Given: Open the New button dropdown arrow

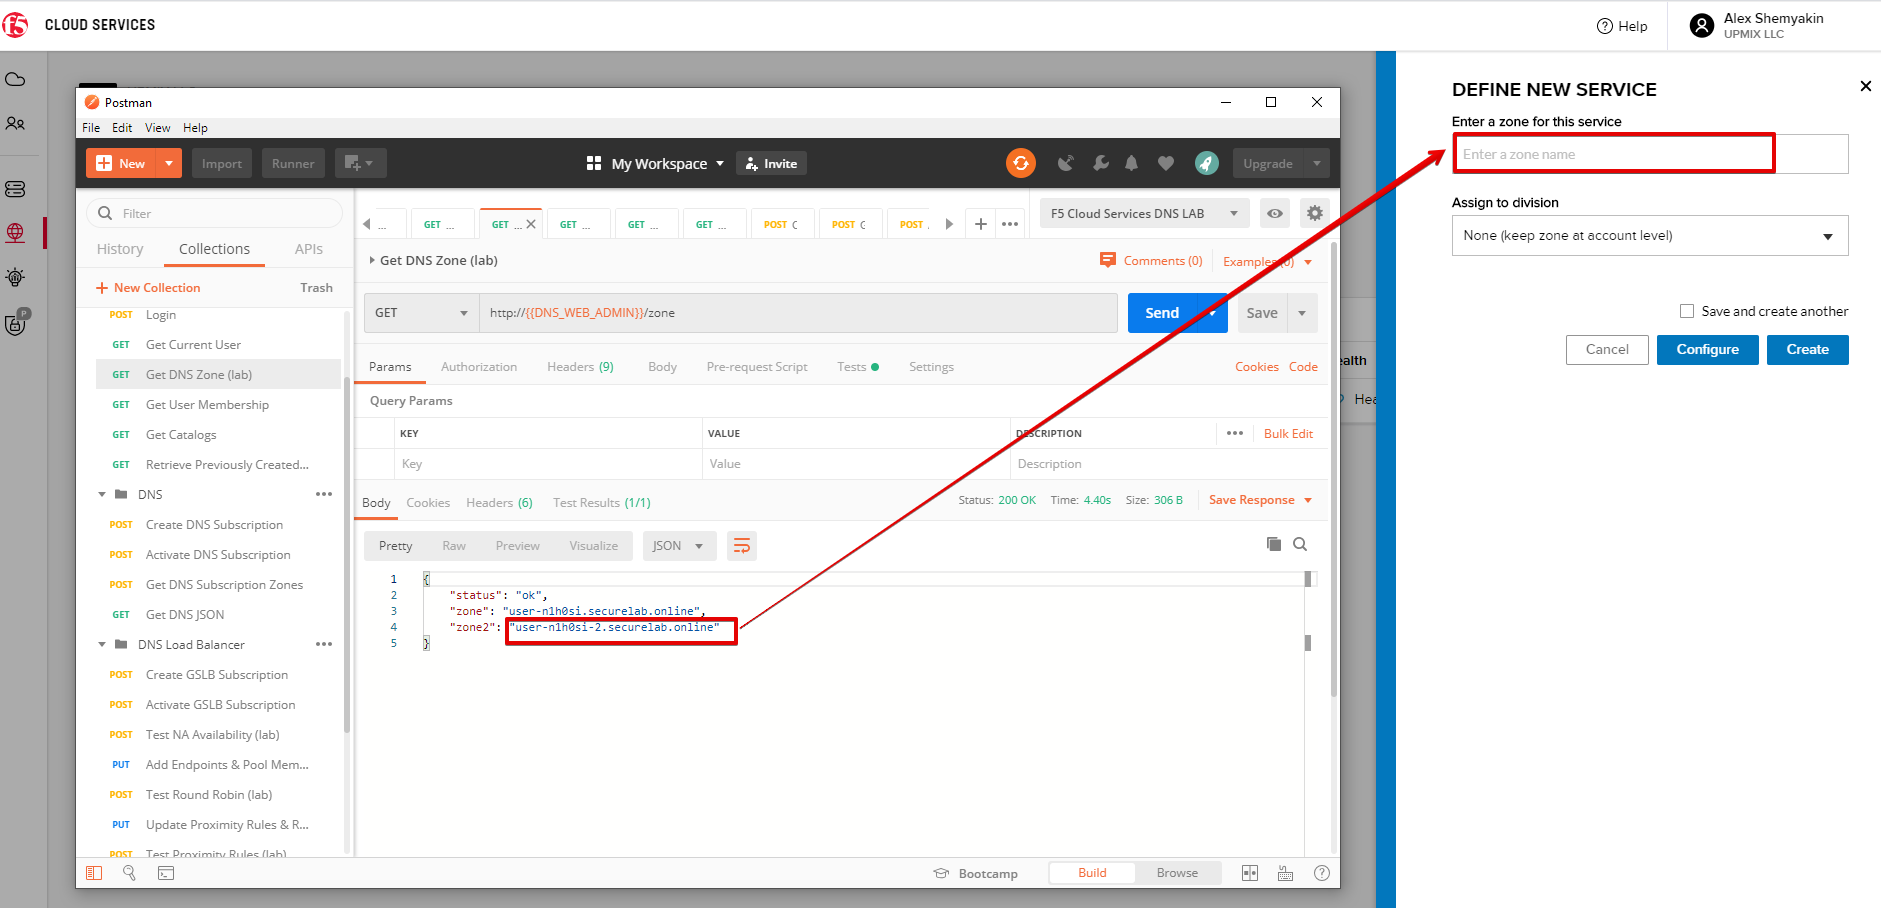Looking at the screenshot, I should point(169,163).
